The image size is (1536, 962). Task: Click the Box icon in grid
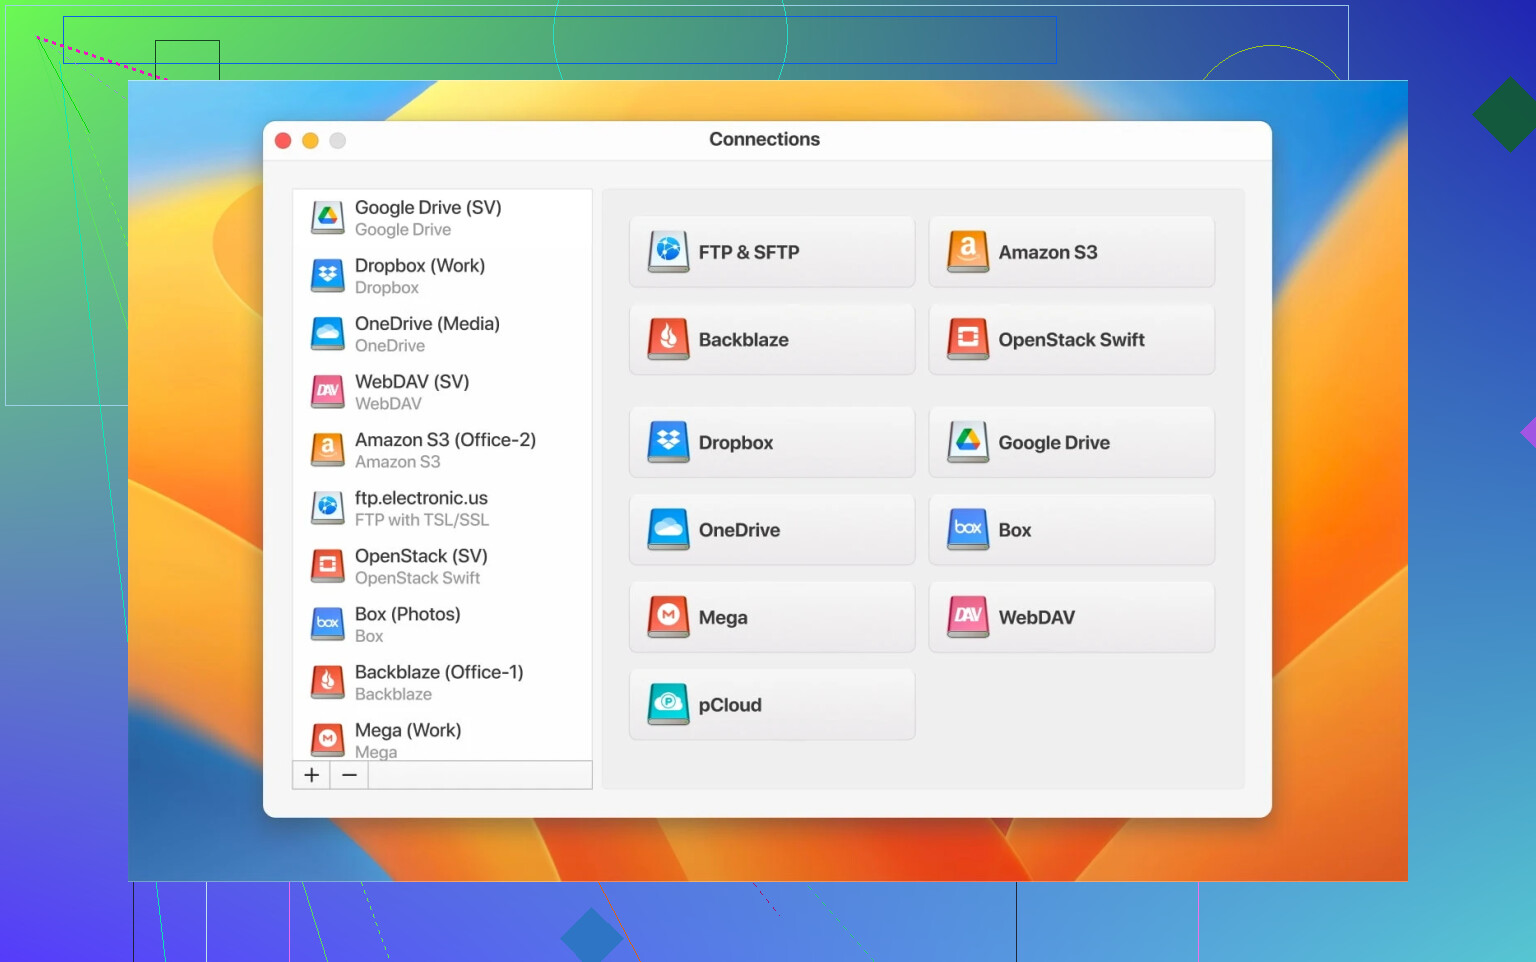click(x=968, y=529)
